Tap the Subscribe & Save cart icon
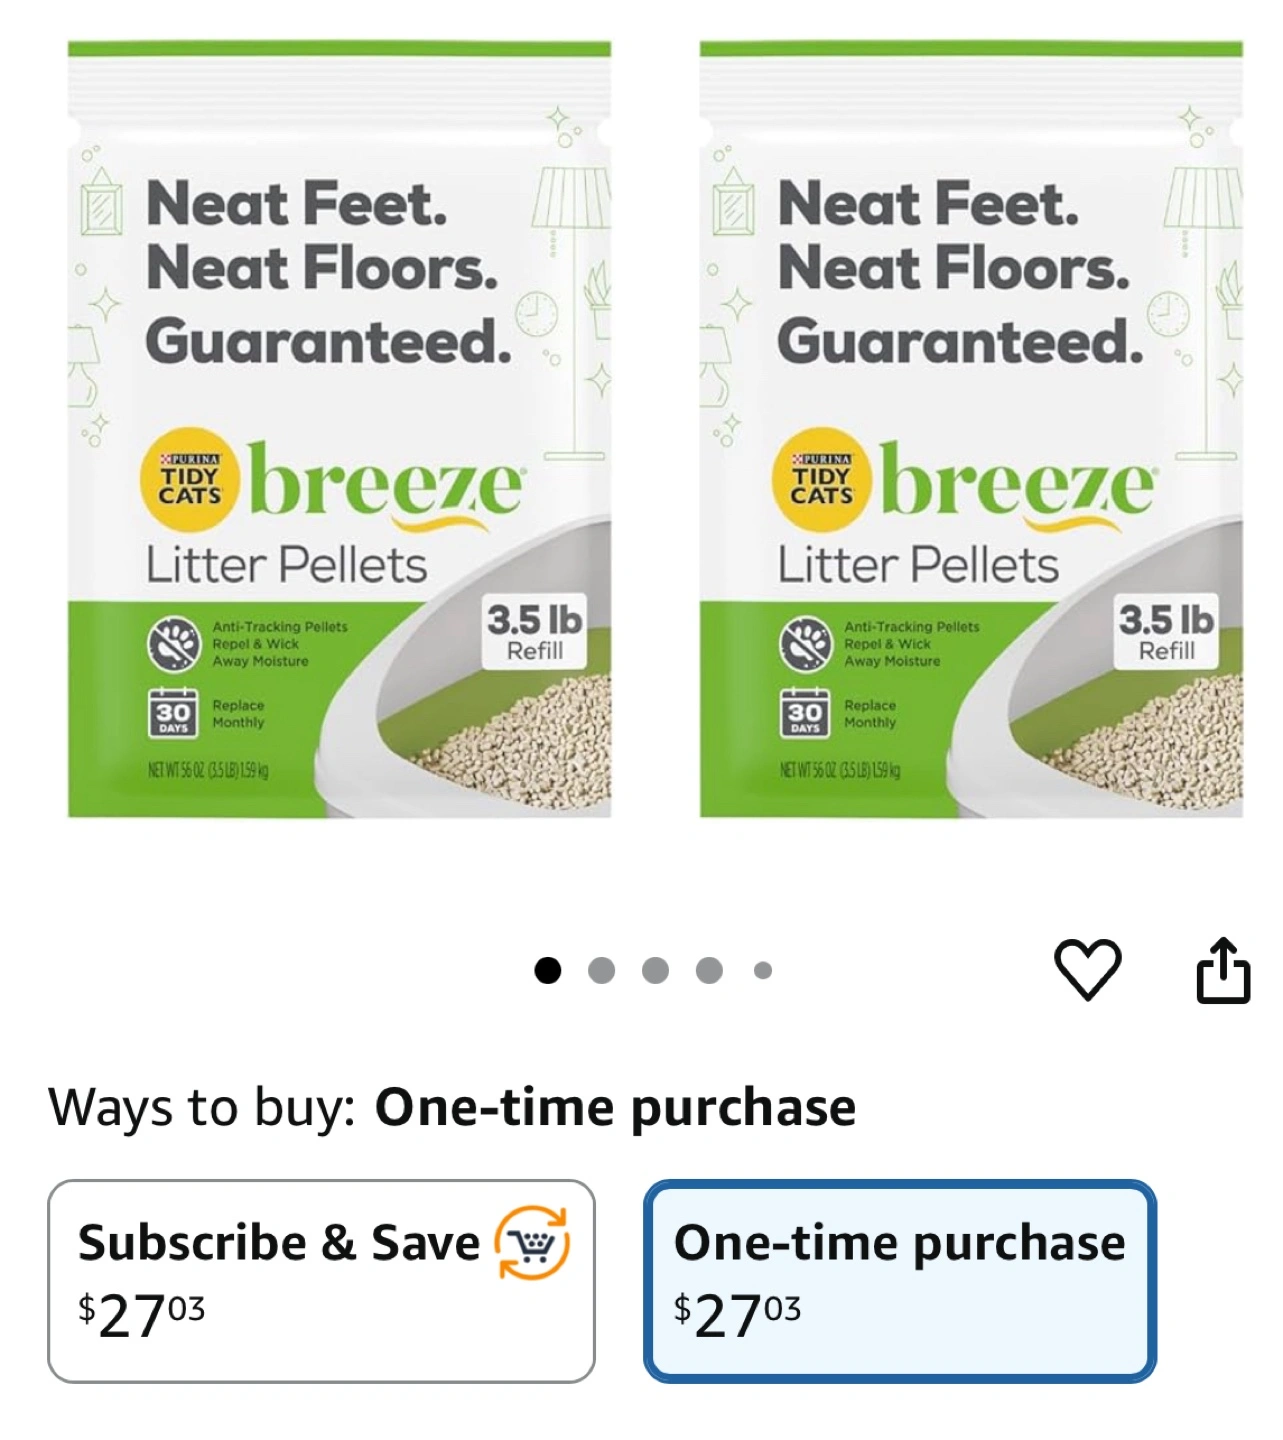Viewport: 1283px width, 1440px height. tap(533, 1243)
